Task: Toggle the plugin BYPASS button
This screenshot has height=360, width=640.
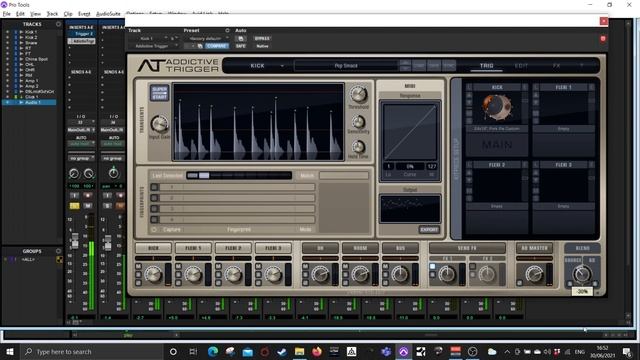Action: (262, 38)
